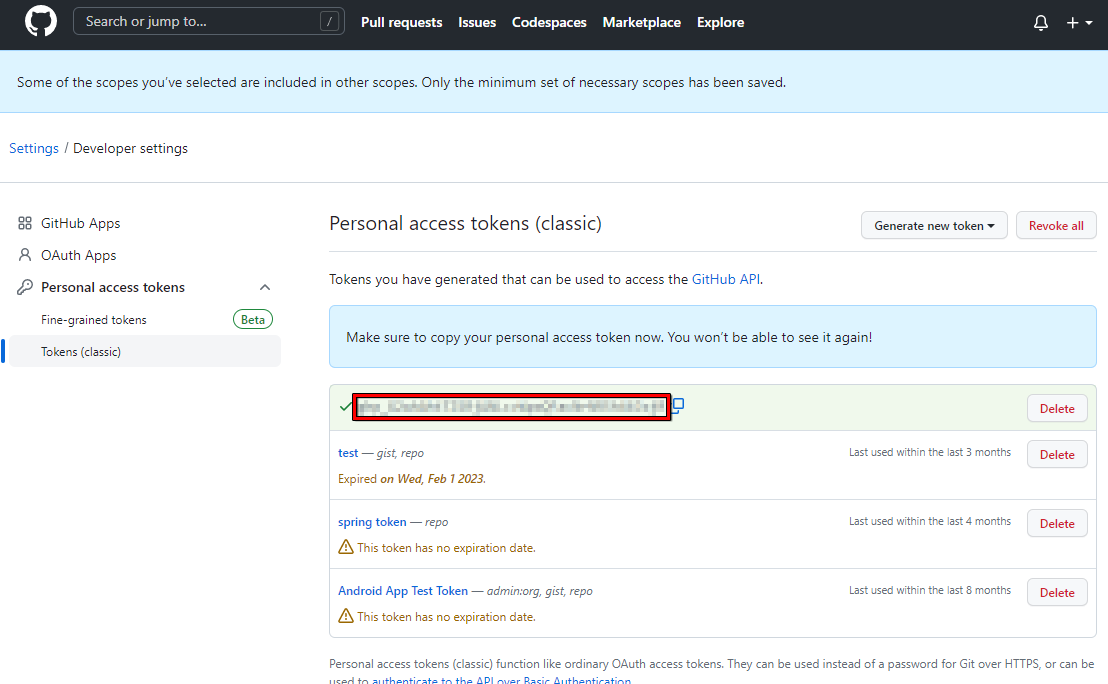The height and width of the screenshot is (684, 1108).
Task: Click the Personal access tokens (classic) heading
Action: pyautogui.click(x=465, y=223)
